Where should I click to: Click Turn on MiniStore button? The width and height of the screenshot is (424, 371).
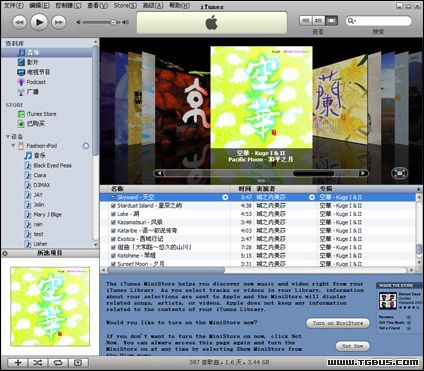coord(338,323)
